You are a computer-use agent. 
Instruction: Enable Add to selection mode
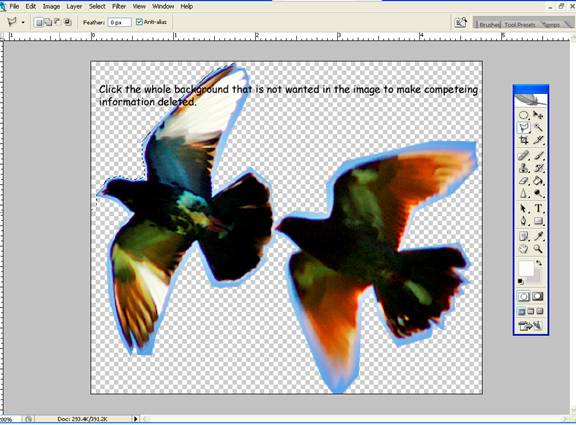[x=48, y=22]
